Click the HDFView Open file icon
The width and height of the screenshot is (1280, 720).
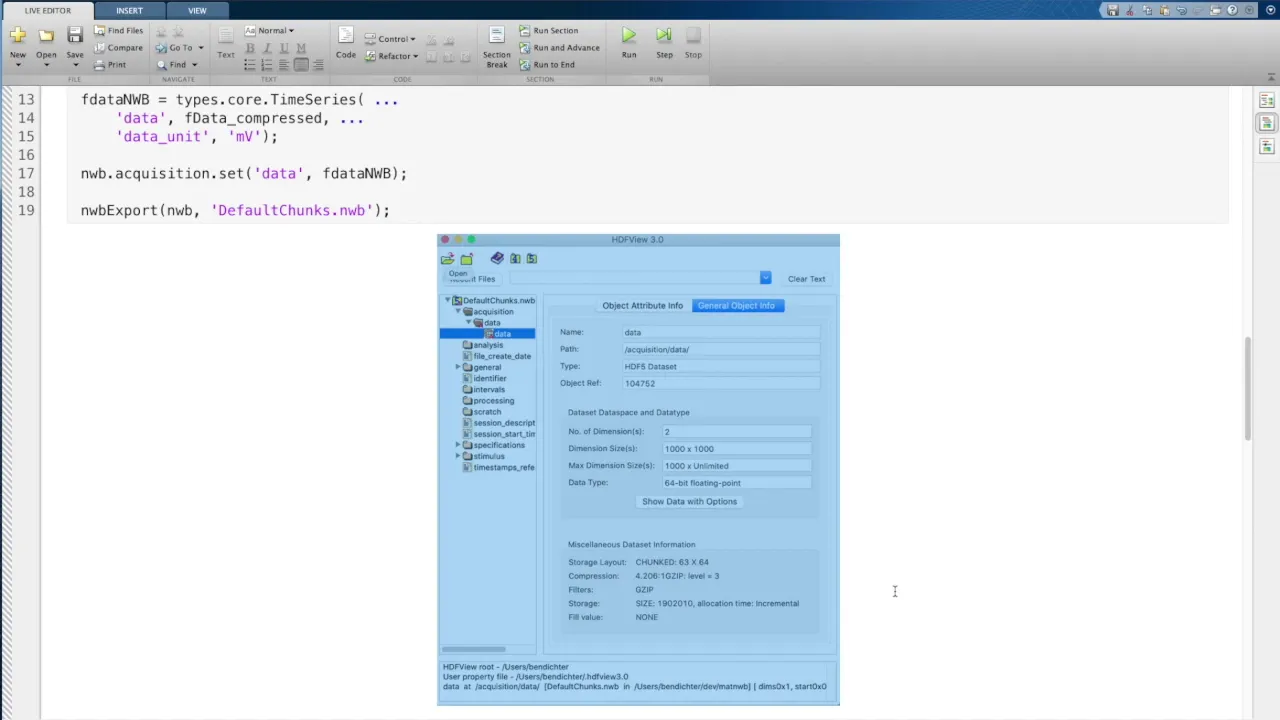tap(448, 259)
